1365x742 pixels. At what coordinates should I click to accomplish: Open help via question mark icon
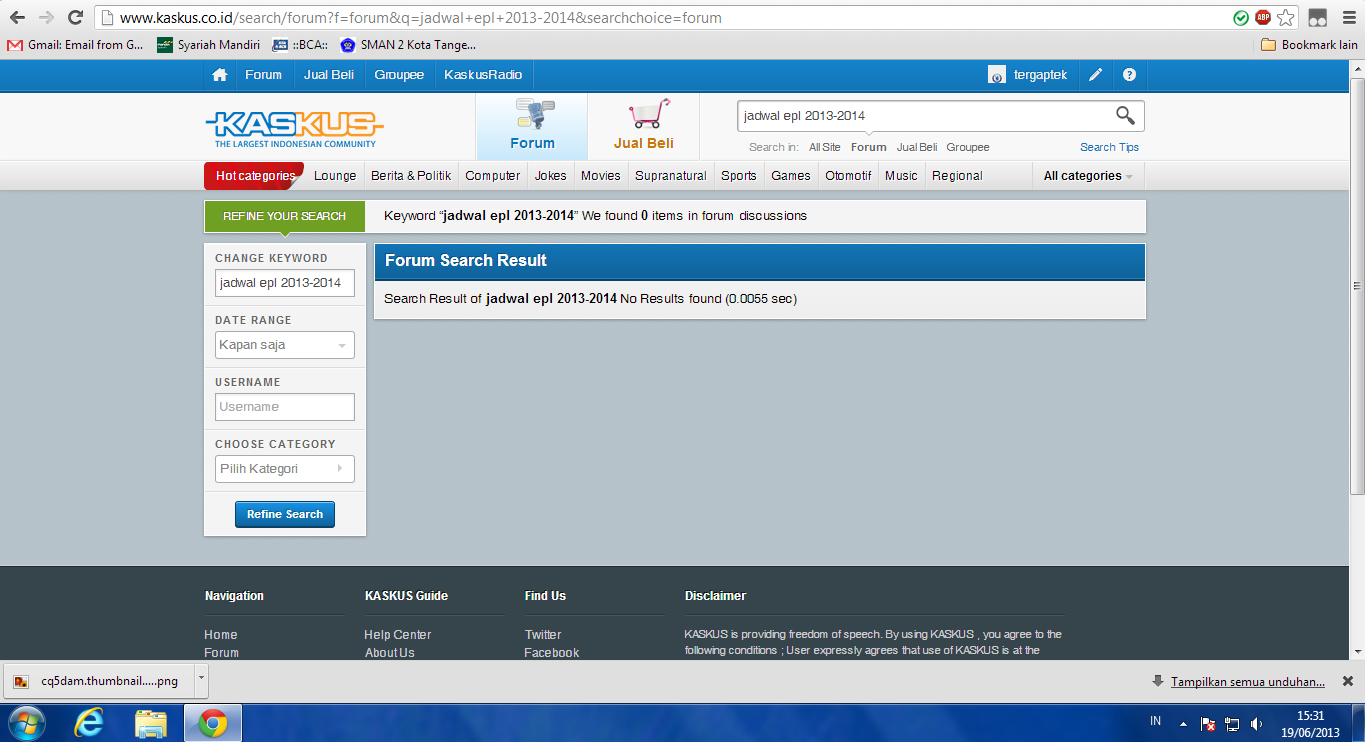click(x=1130, y=75)
